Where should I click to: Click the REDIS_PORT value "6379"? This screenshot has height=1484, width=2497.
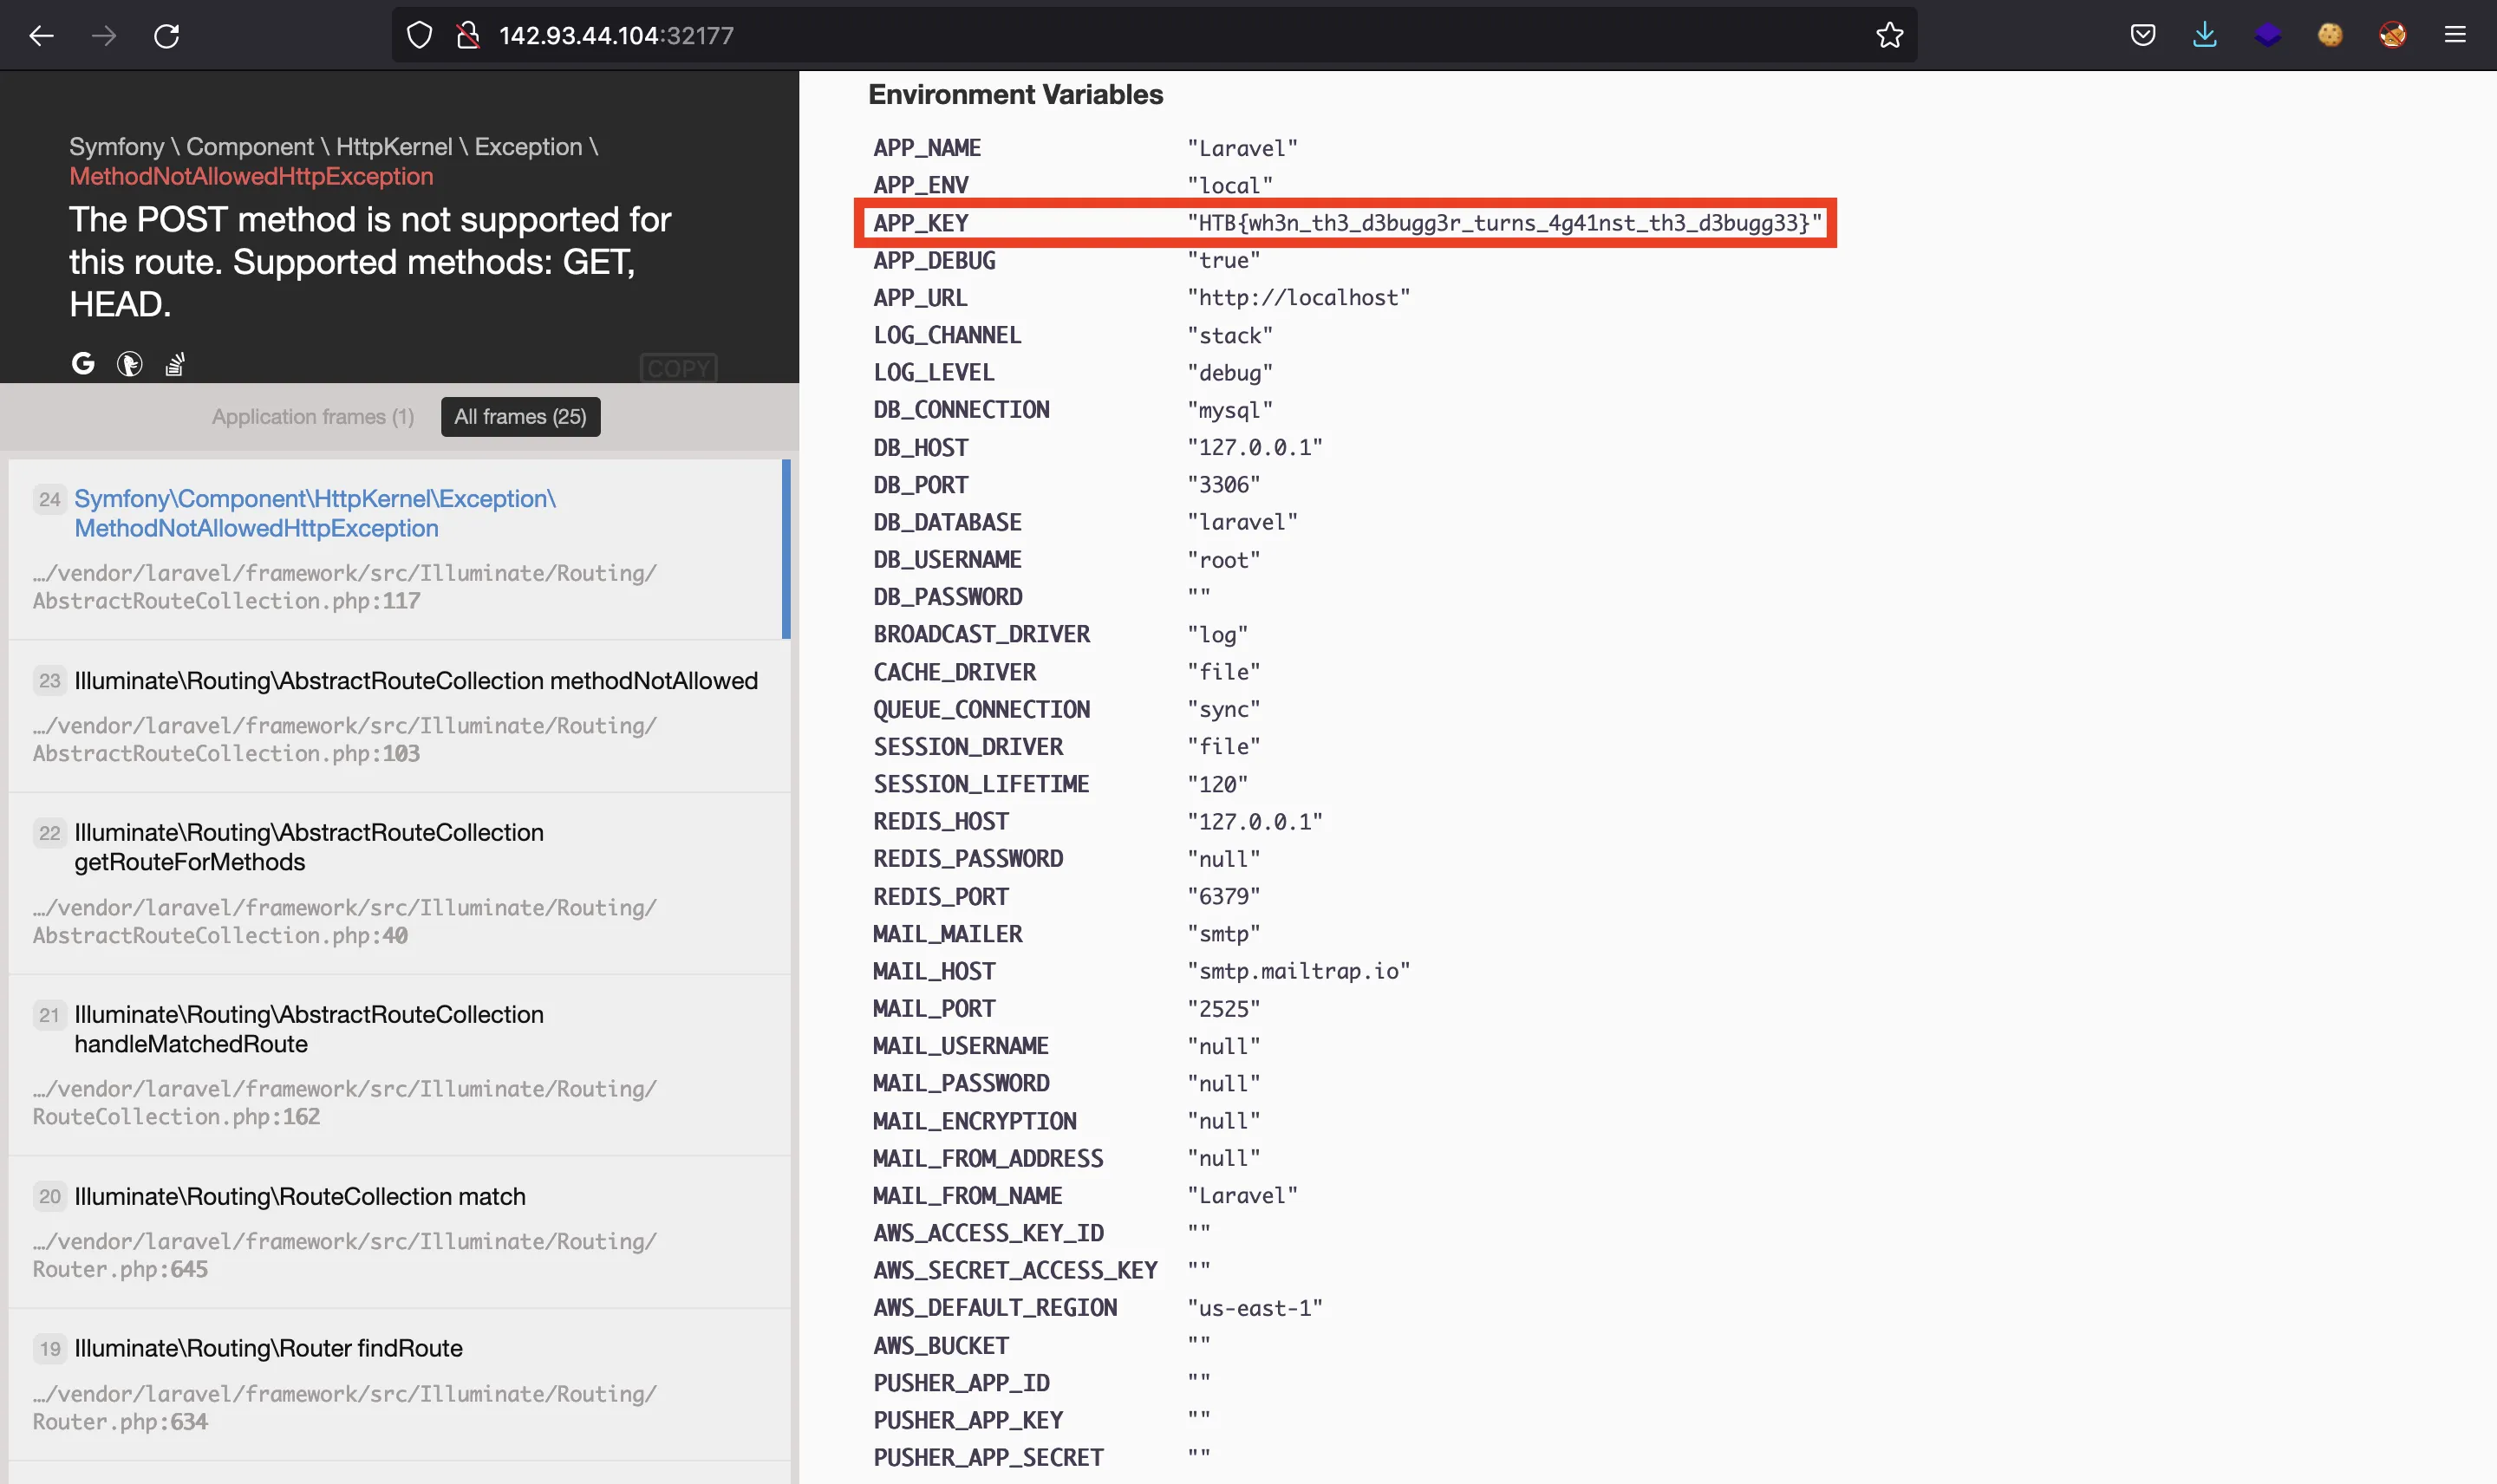tap(1224, 897)
